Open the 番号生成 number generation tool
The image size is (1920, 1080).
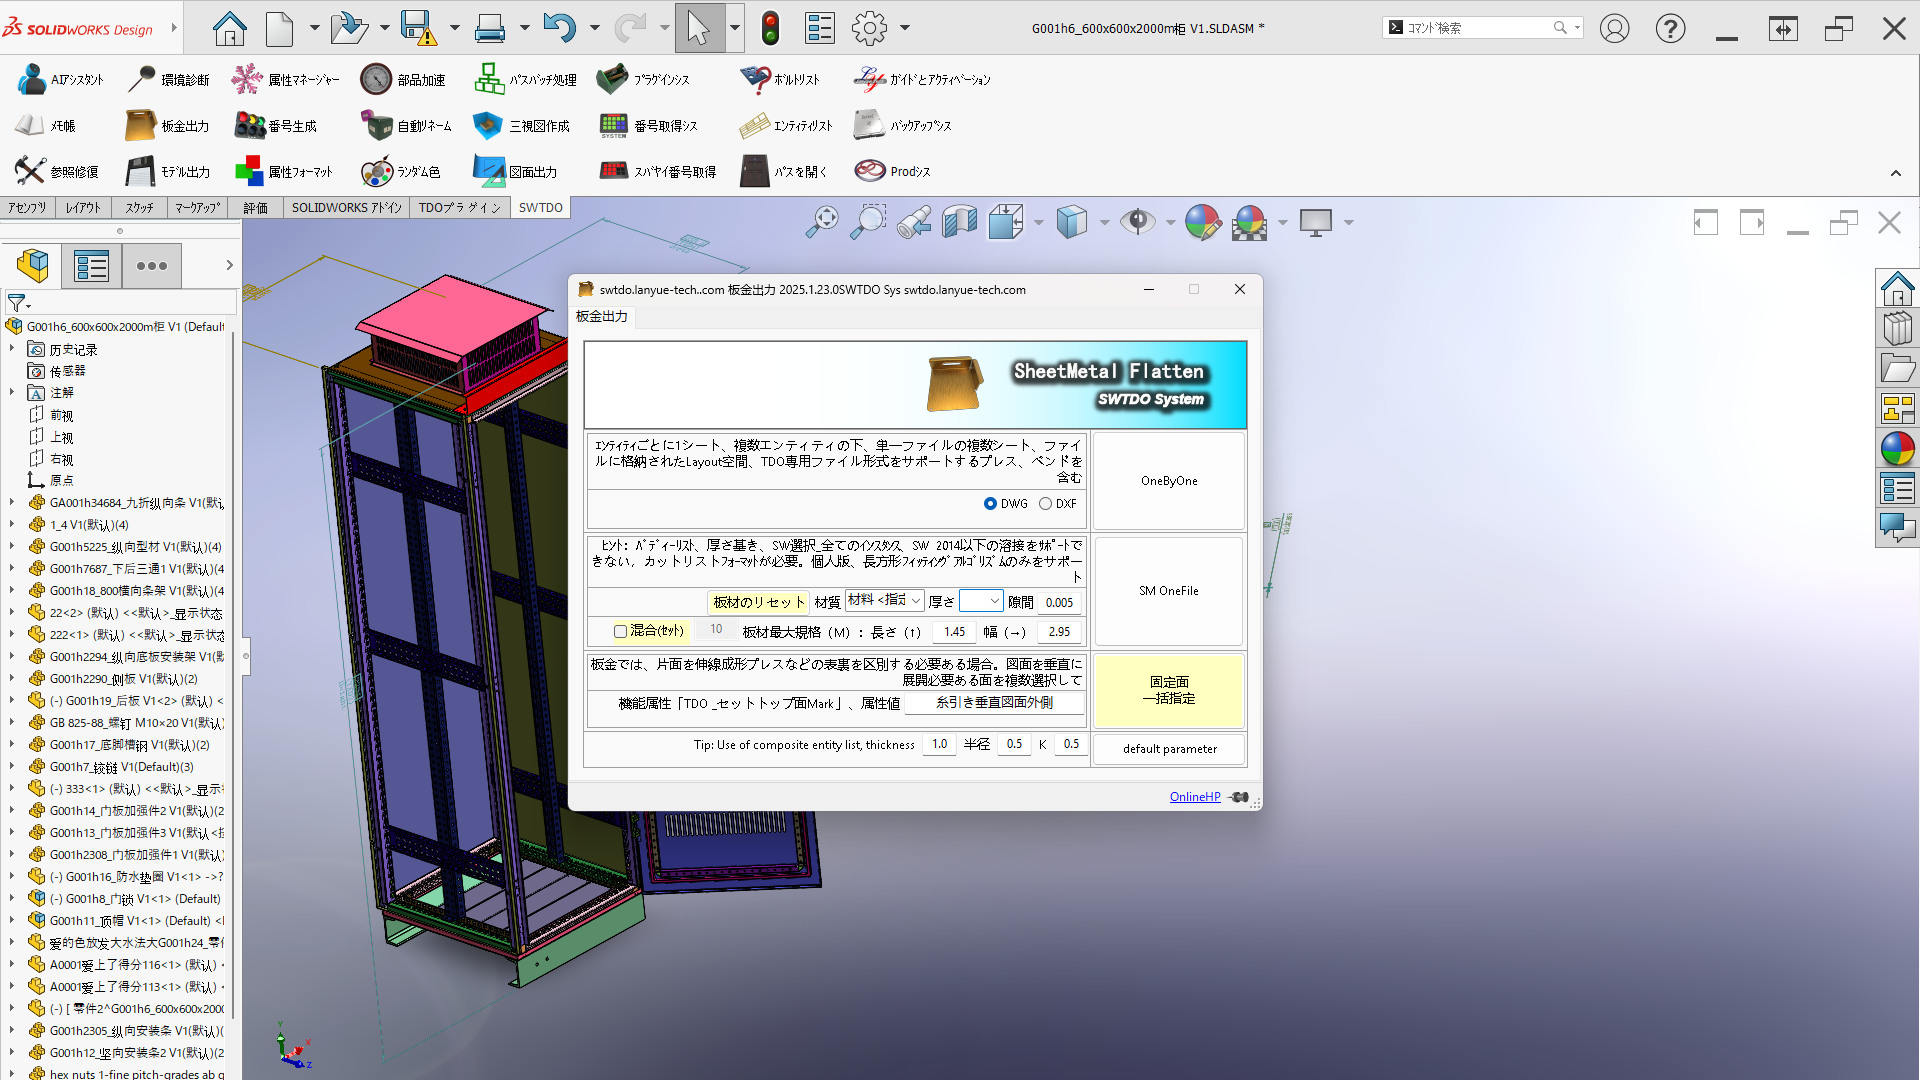click(x=250, y=126)
